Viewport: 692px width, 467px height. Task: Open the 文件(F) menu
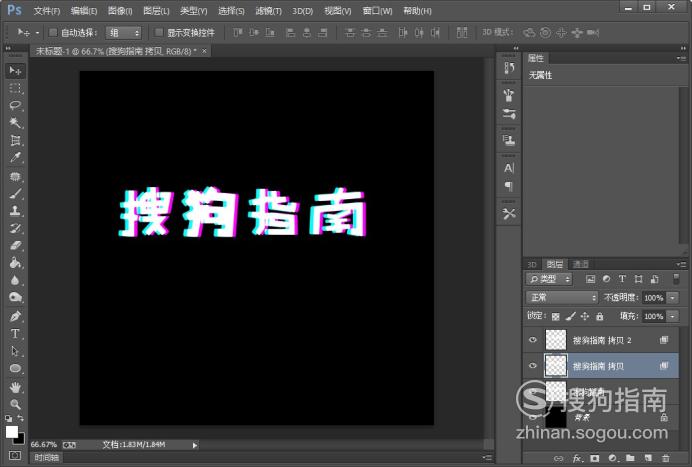pos(47,11)
